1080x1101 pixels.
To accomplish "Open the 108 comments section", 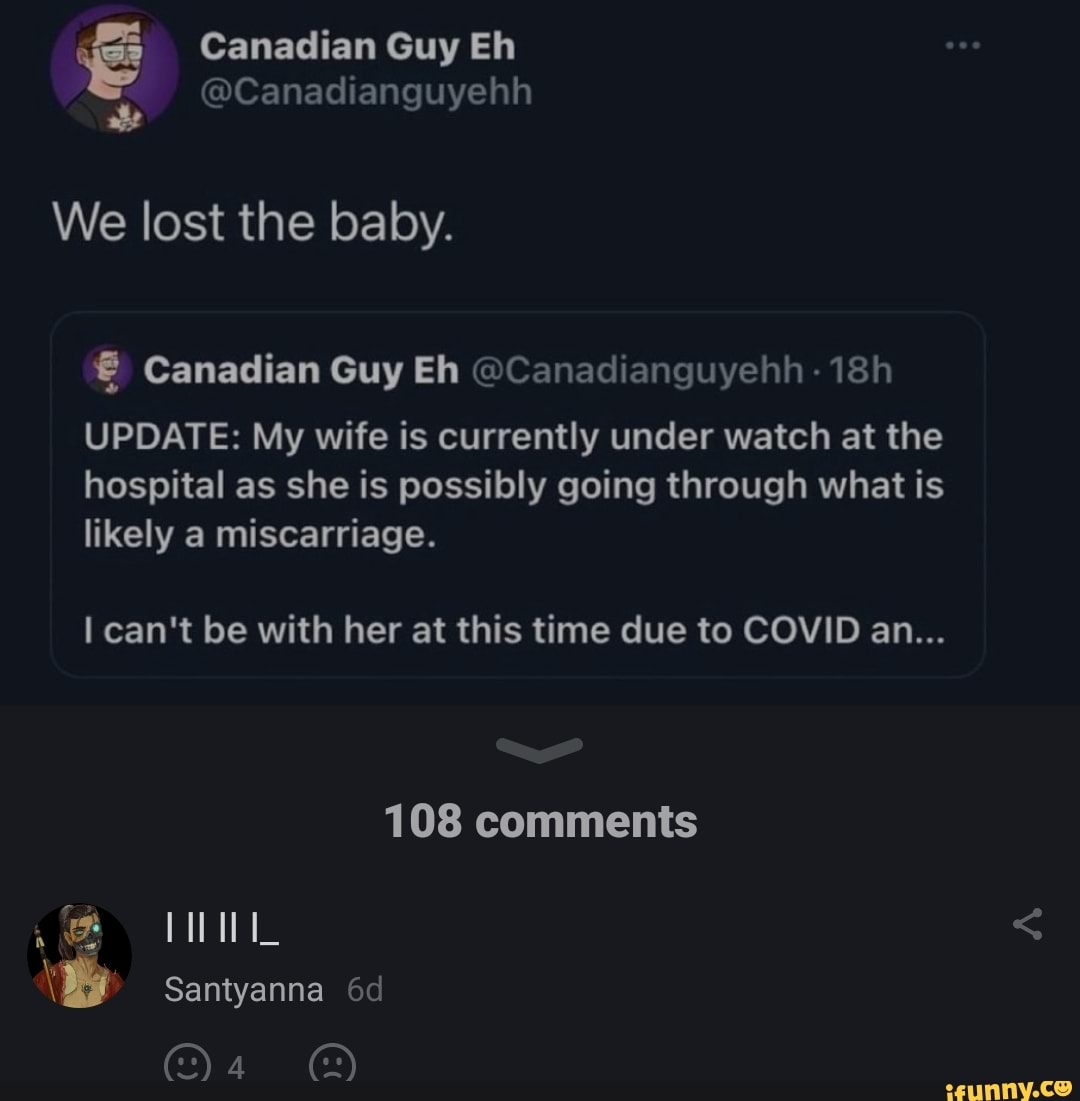I will [540, 820].
